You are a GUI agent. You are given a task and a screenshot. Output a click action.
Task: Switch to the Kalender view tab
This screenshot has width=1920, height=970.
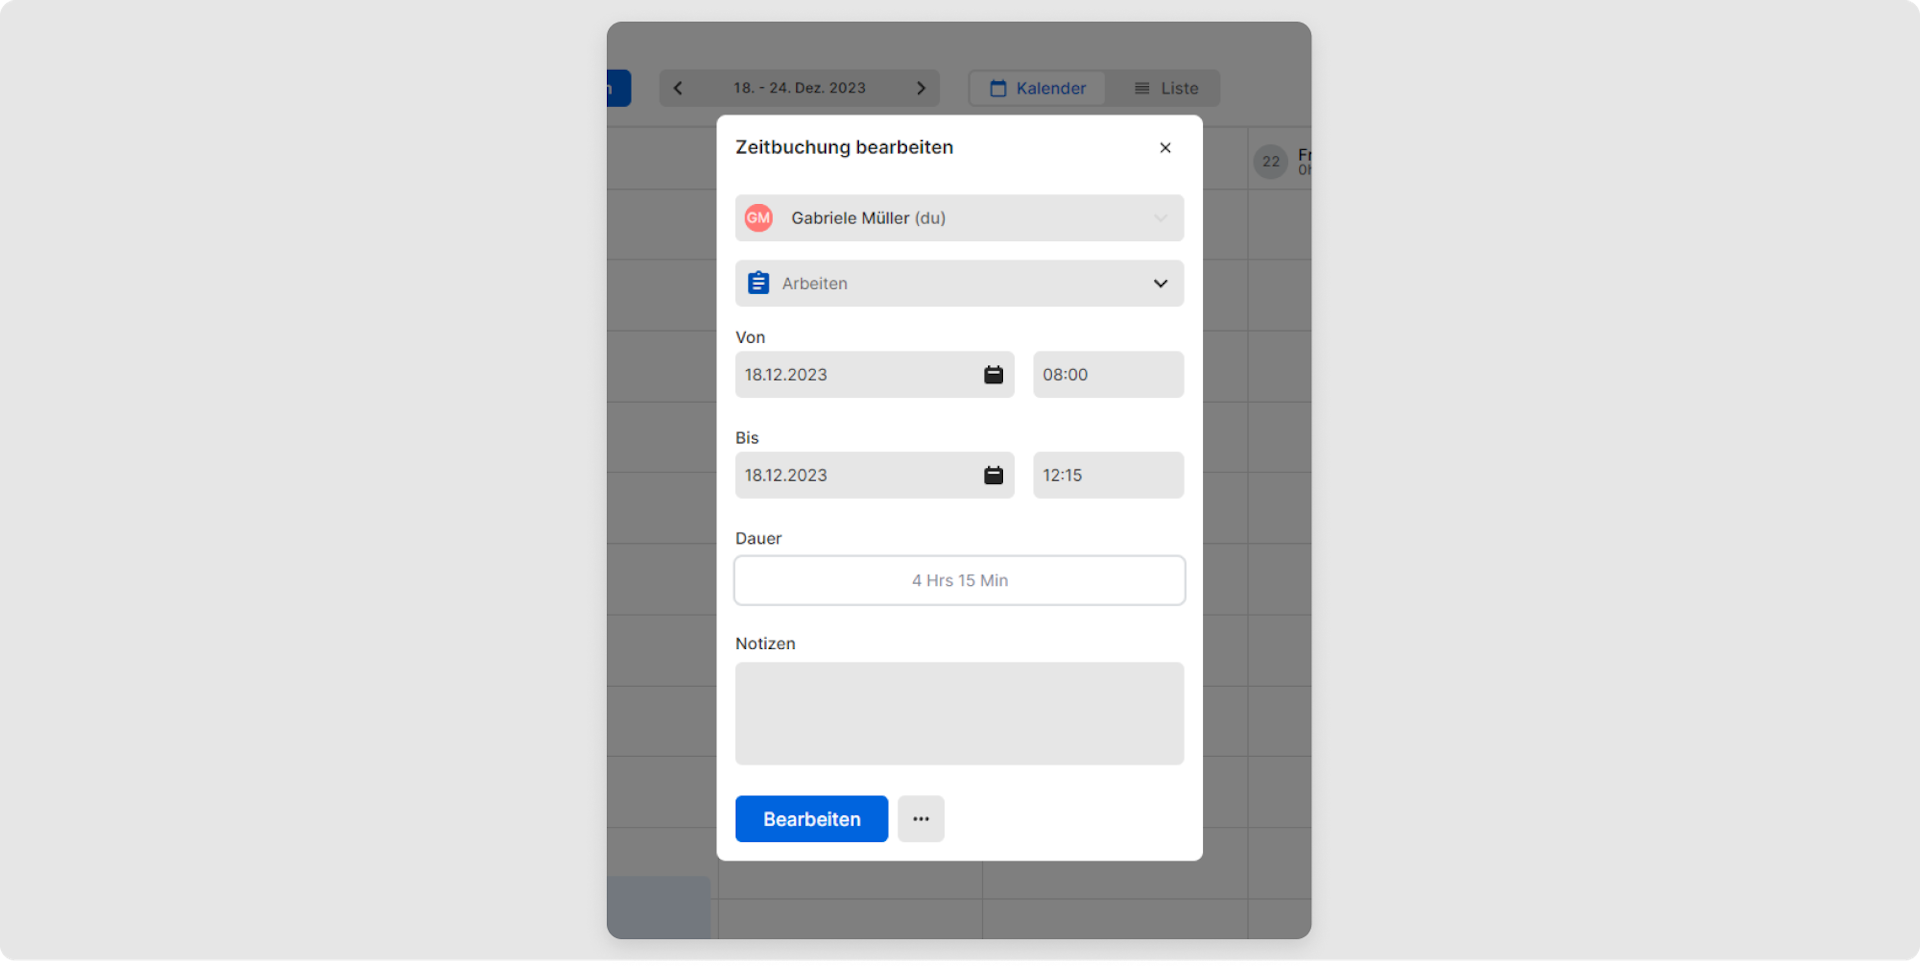point(1038,88)
